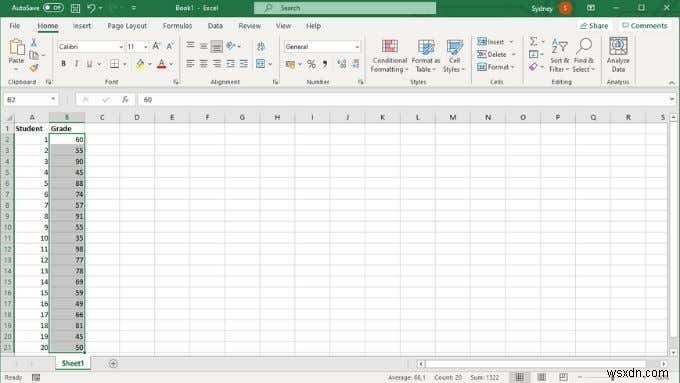Click the Undo arrow
This screenshot has height=383, width=680.
tap(91, 8)
